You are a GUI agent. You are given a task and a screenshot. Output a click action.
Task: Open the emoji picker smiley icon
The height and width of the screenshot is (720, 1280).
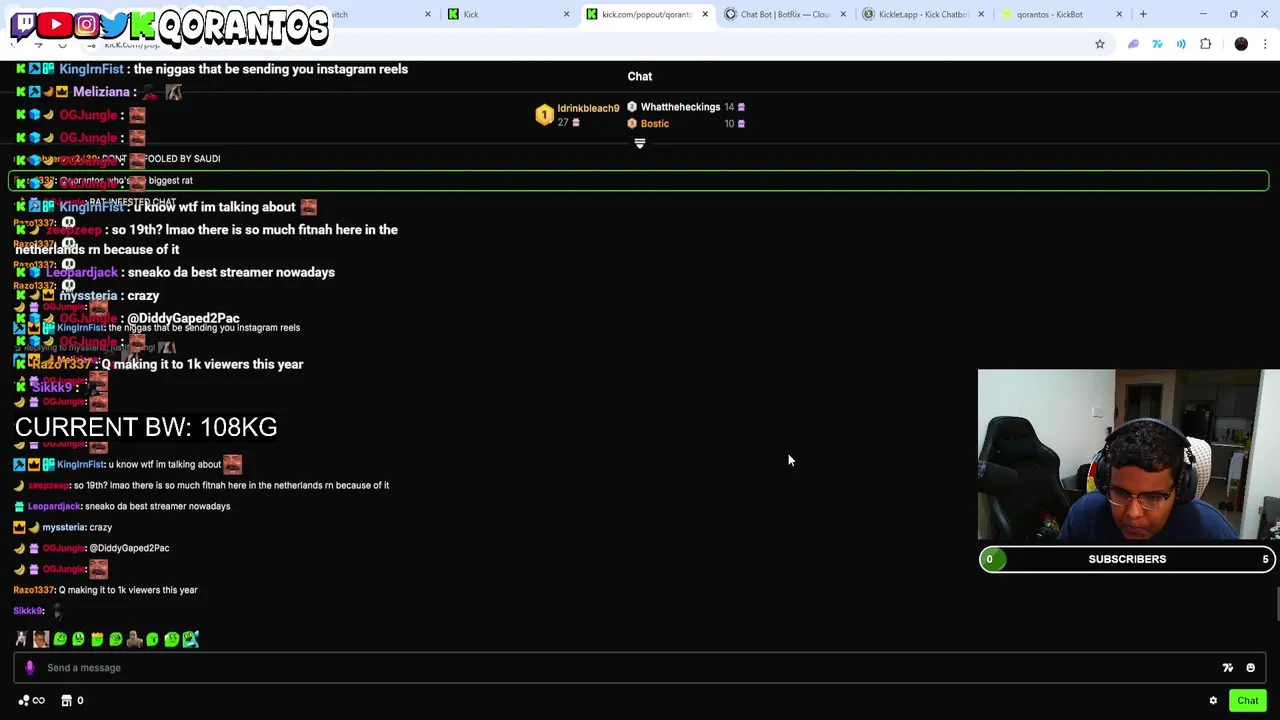click(x=1250, y=668)
